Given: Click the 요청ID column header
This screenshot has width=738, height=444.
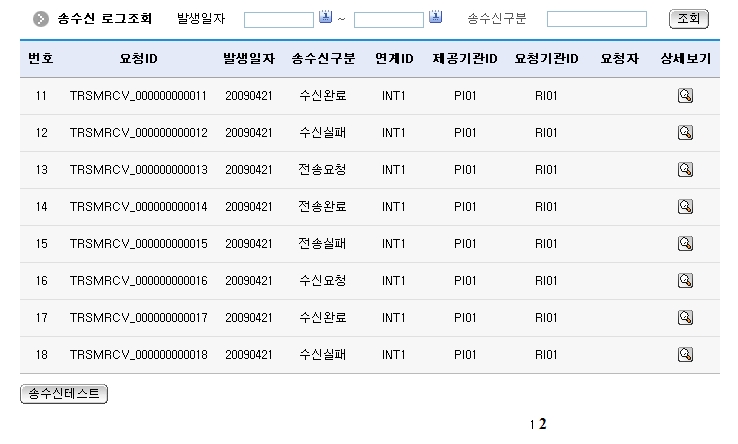Looking at the screenshot, I should (138, 59).
